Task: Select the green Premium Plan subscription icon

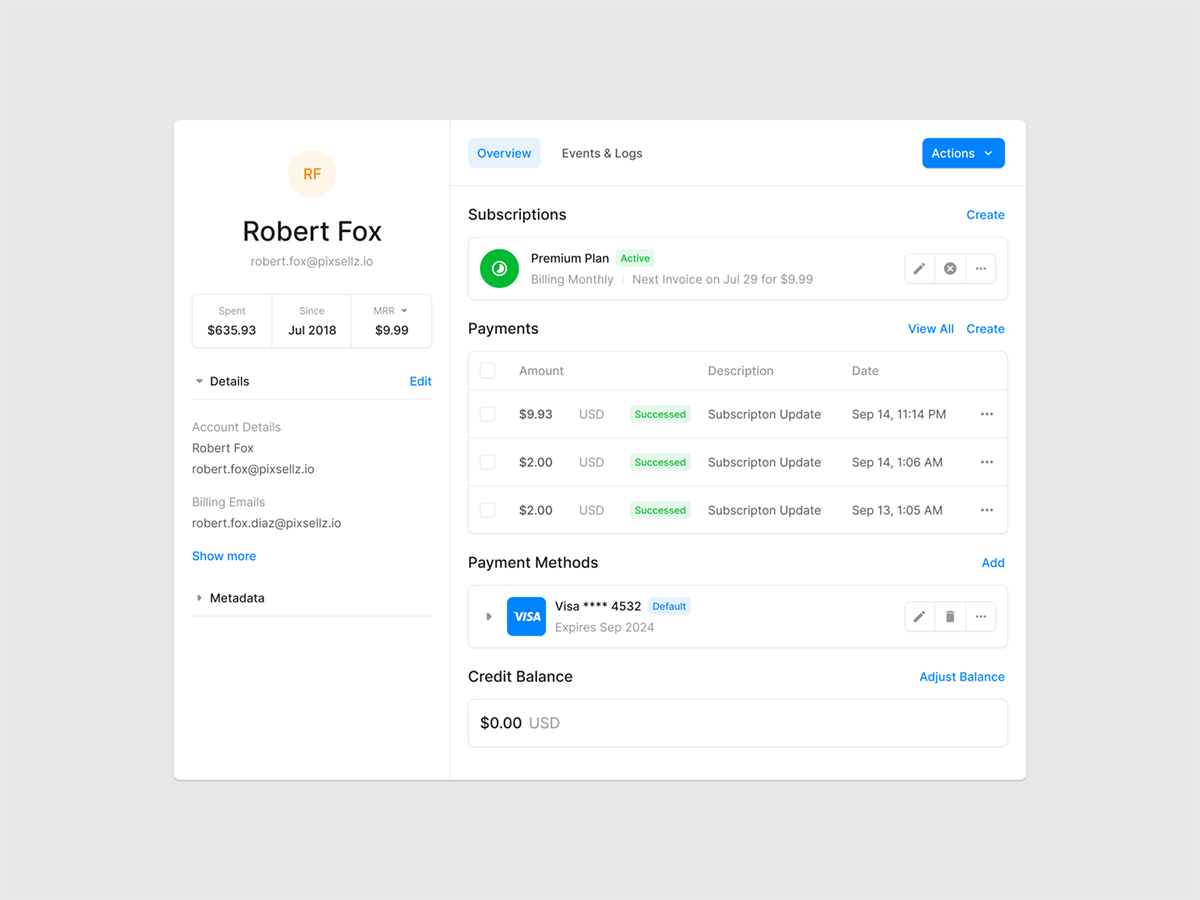Action: (x=499, y=268)
